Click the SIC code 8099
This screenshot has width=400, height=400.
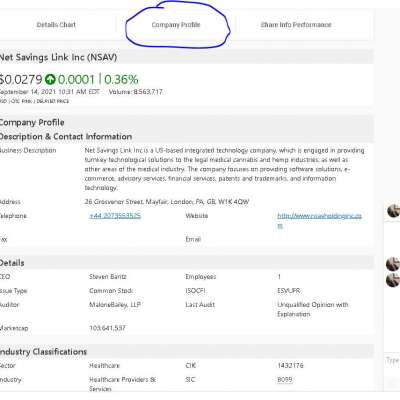(x=285, y=380)
